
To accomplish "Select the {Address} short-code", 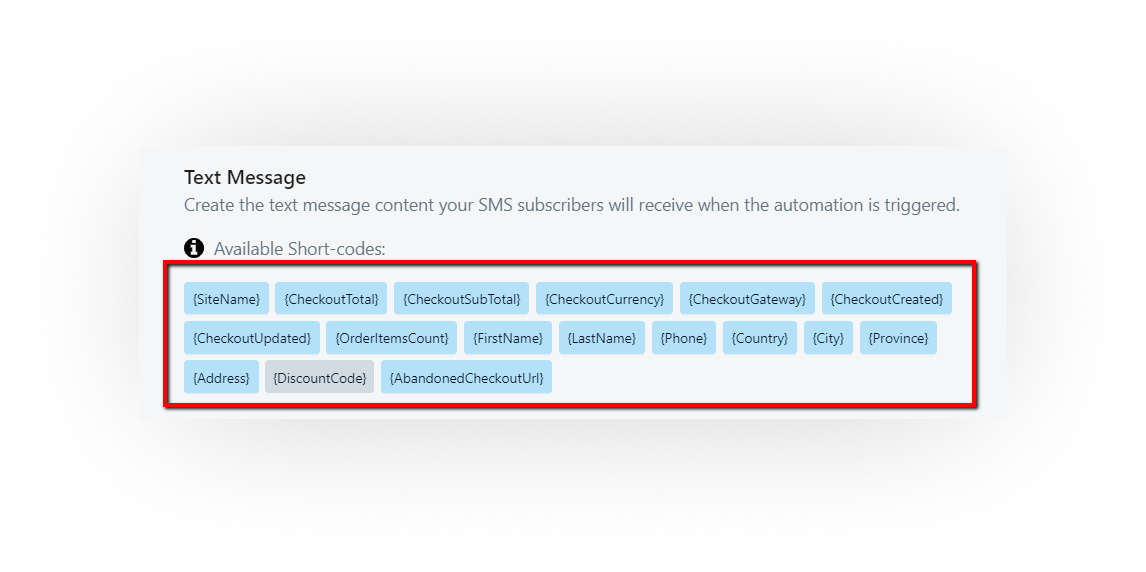I will coord(221,377).
